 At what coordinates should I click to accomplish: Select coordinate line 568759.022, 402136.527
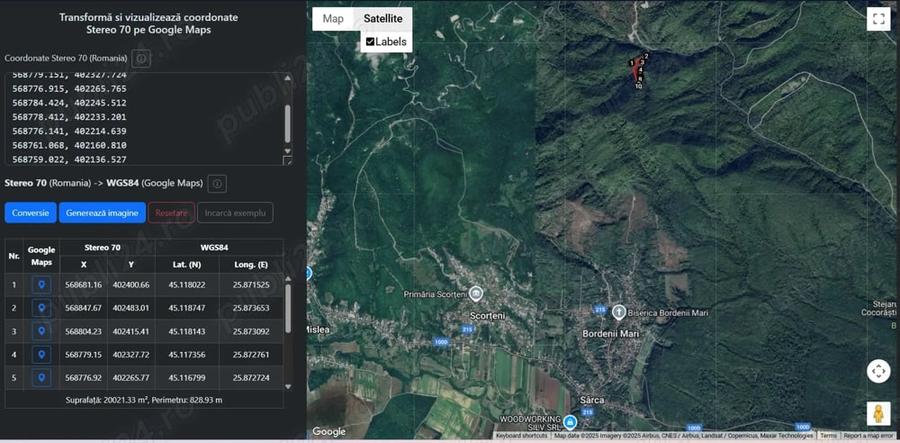69,160
